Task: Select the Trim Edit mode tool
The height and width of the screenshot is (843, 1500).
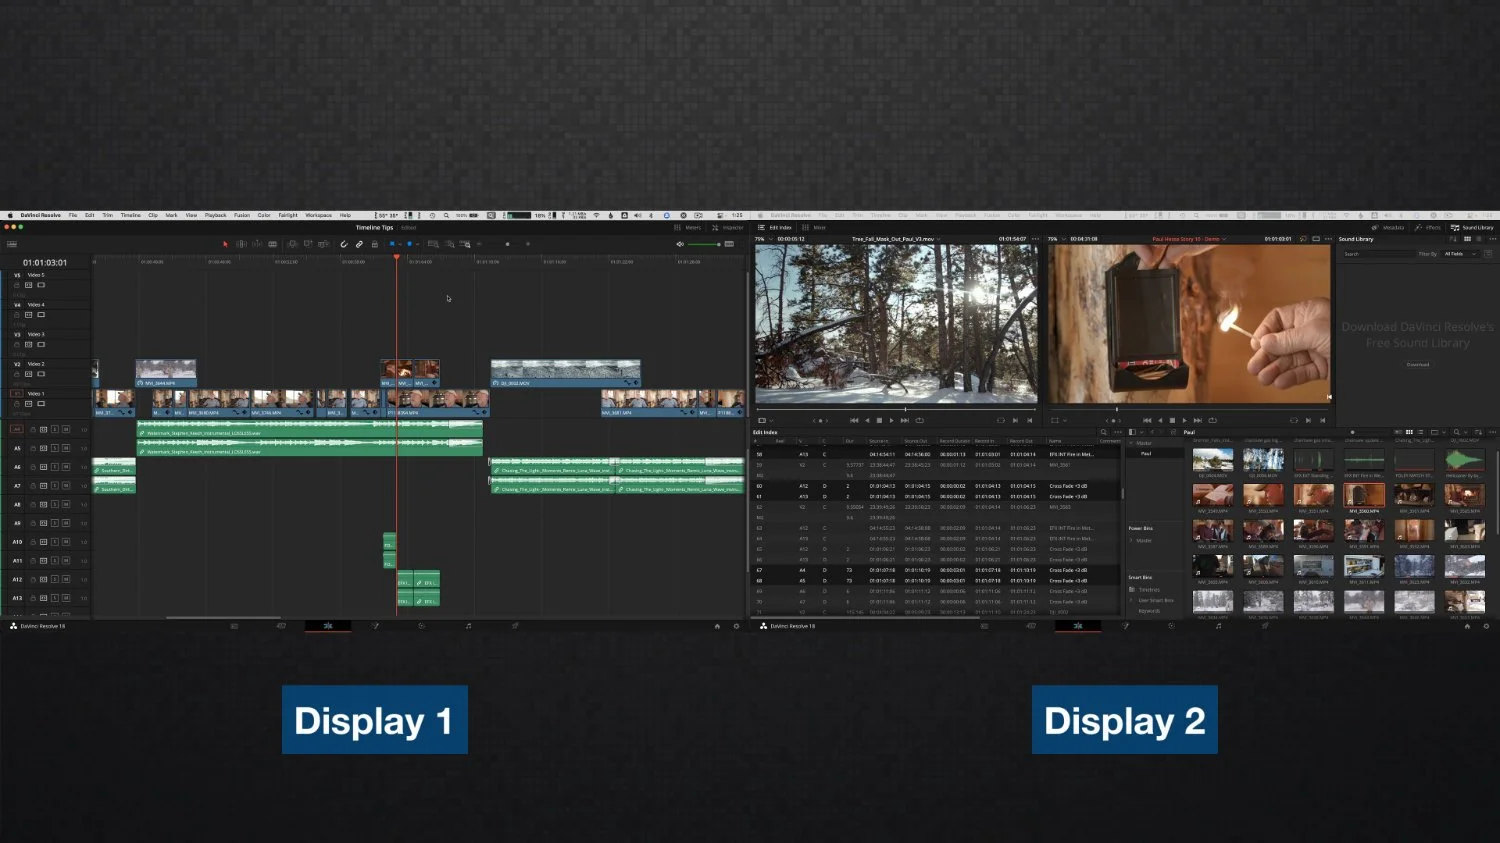Action: tap(243, 243)
